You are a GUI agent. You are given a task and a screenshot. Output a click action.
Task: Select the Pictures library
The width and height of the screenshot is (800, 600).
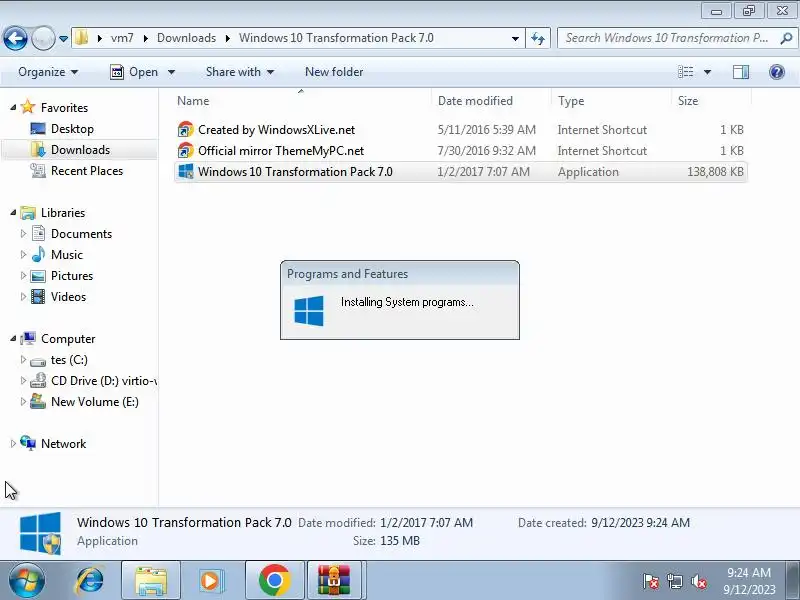click(x=71, y=276)
